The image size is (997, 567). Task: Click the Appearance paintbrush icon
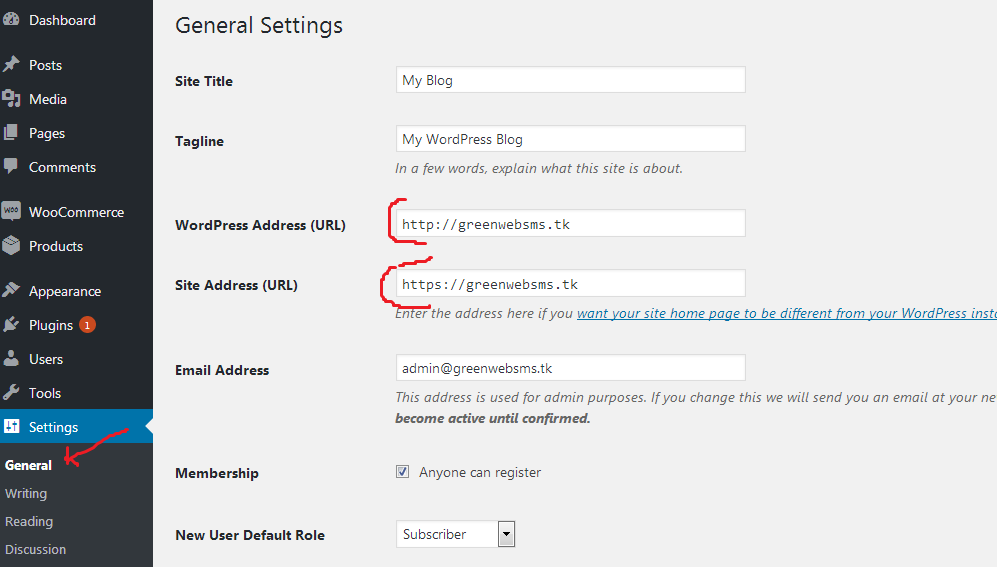11,291
